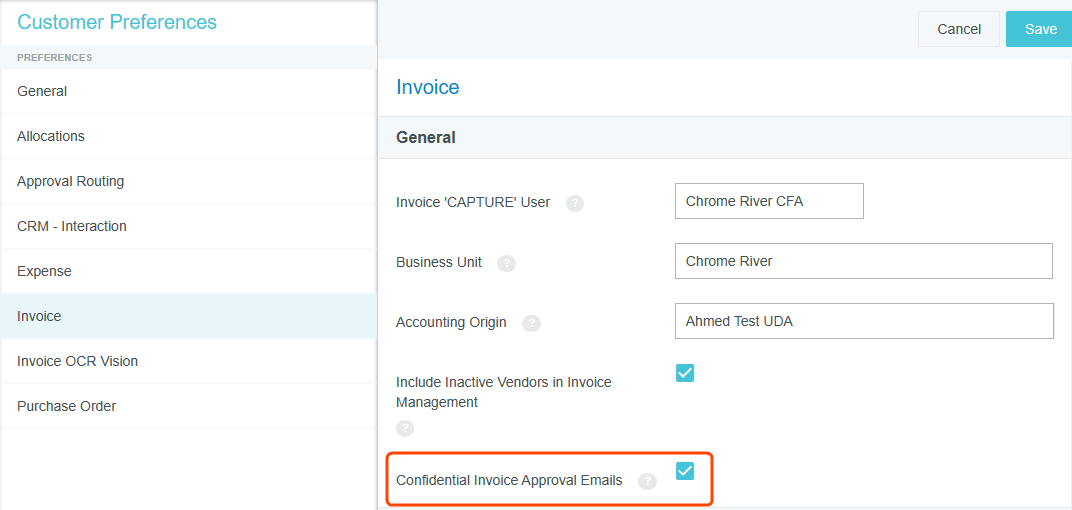Click help icon beside Invoice 'CAPTURE' User
Image resolution: width=1072 pixels, height=510 pixels.
[575, 203]
